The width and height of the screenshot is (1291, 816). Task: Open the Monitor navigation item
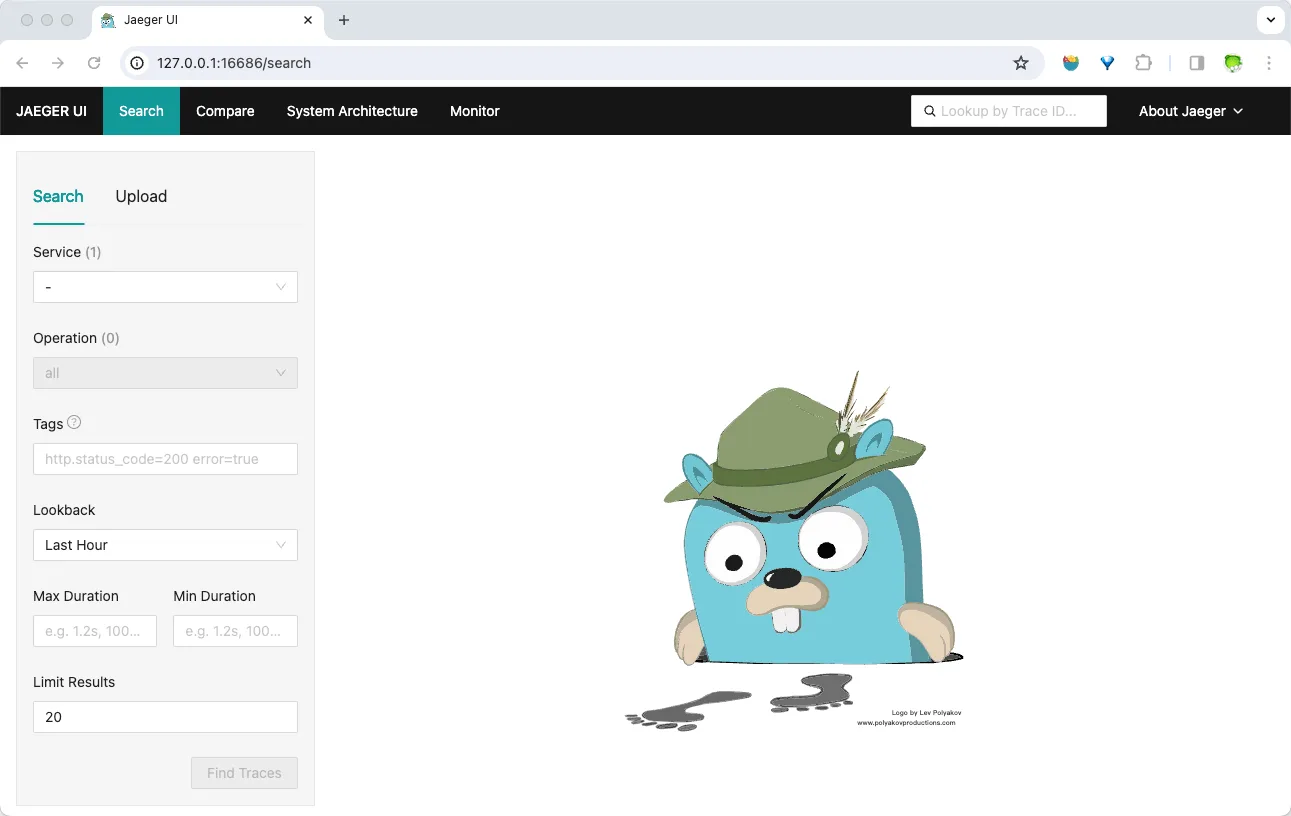coord(474,111)
